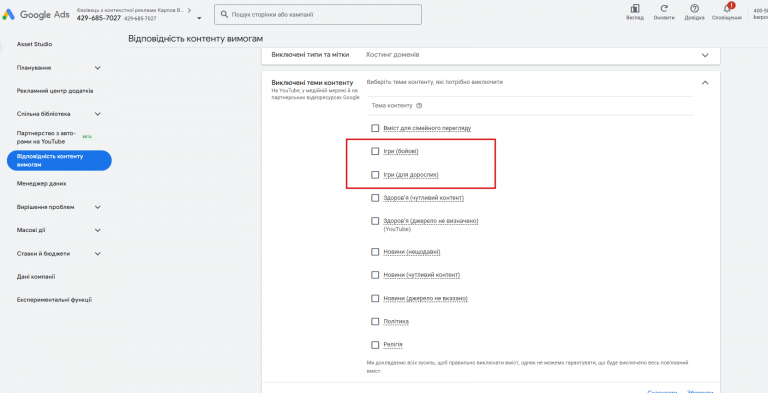Click the Відповідність контенту вимогам page title
Screen dimensions: 768x393
(195, 39)
